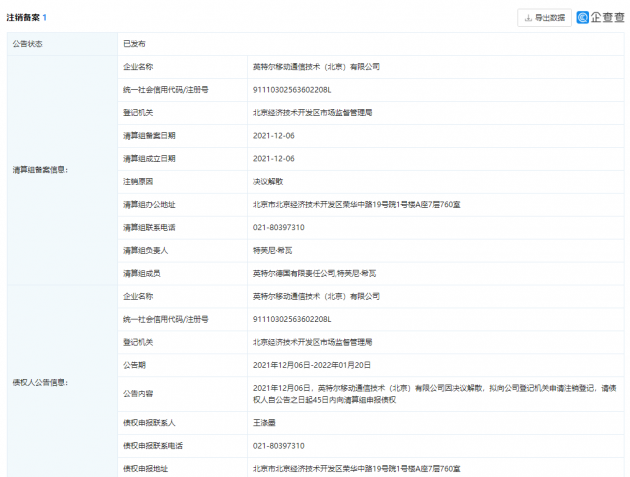Click the 清算组备案信息 section label

tap(40, 170)
